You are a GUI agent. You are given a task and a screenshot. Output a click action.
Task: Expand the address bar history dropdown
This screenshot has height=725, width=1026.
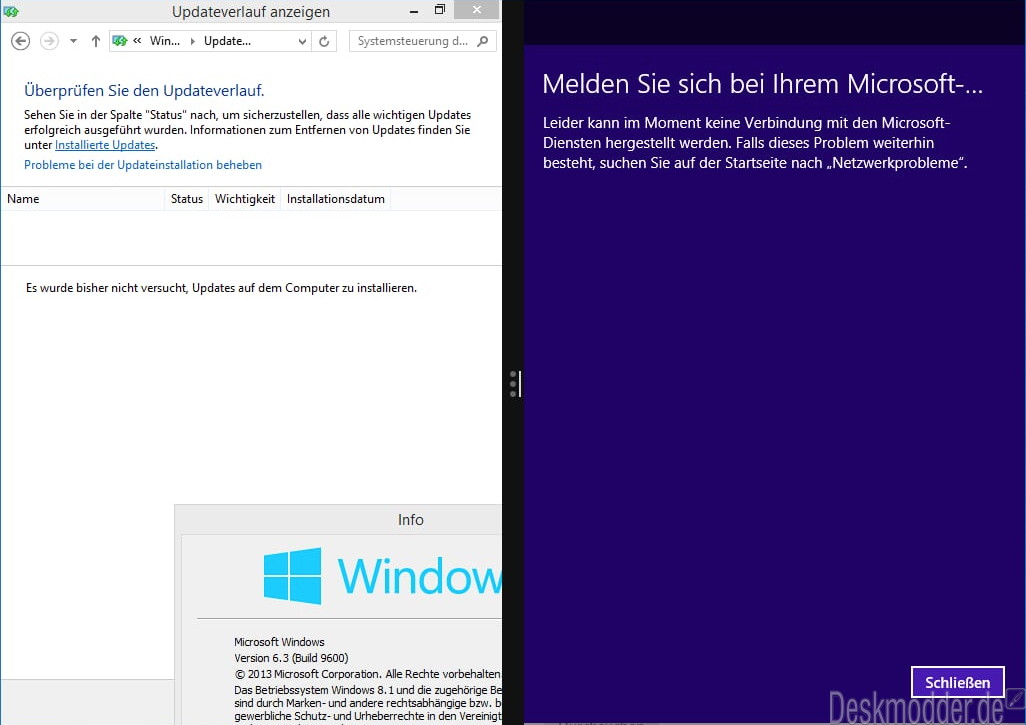click(302, 41)
